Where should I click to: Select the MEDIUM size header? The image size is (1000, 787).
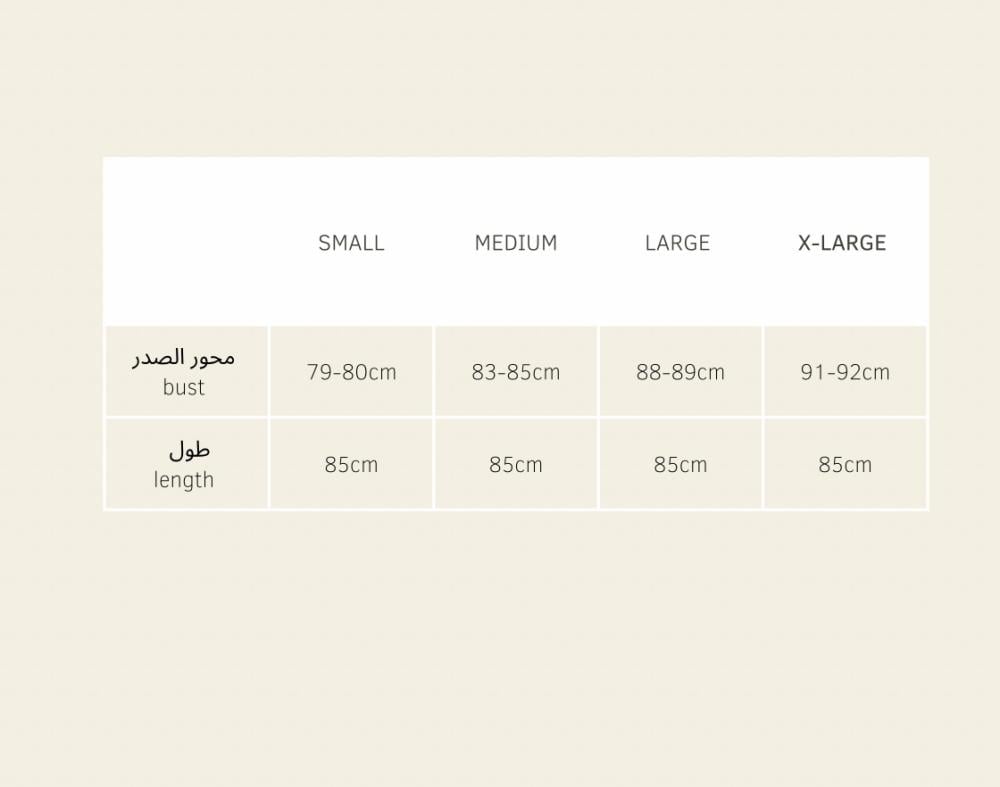point(516,243)
